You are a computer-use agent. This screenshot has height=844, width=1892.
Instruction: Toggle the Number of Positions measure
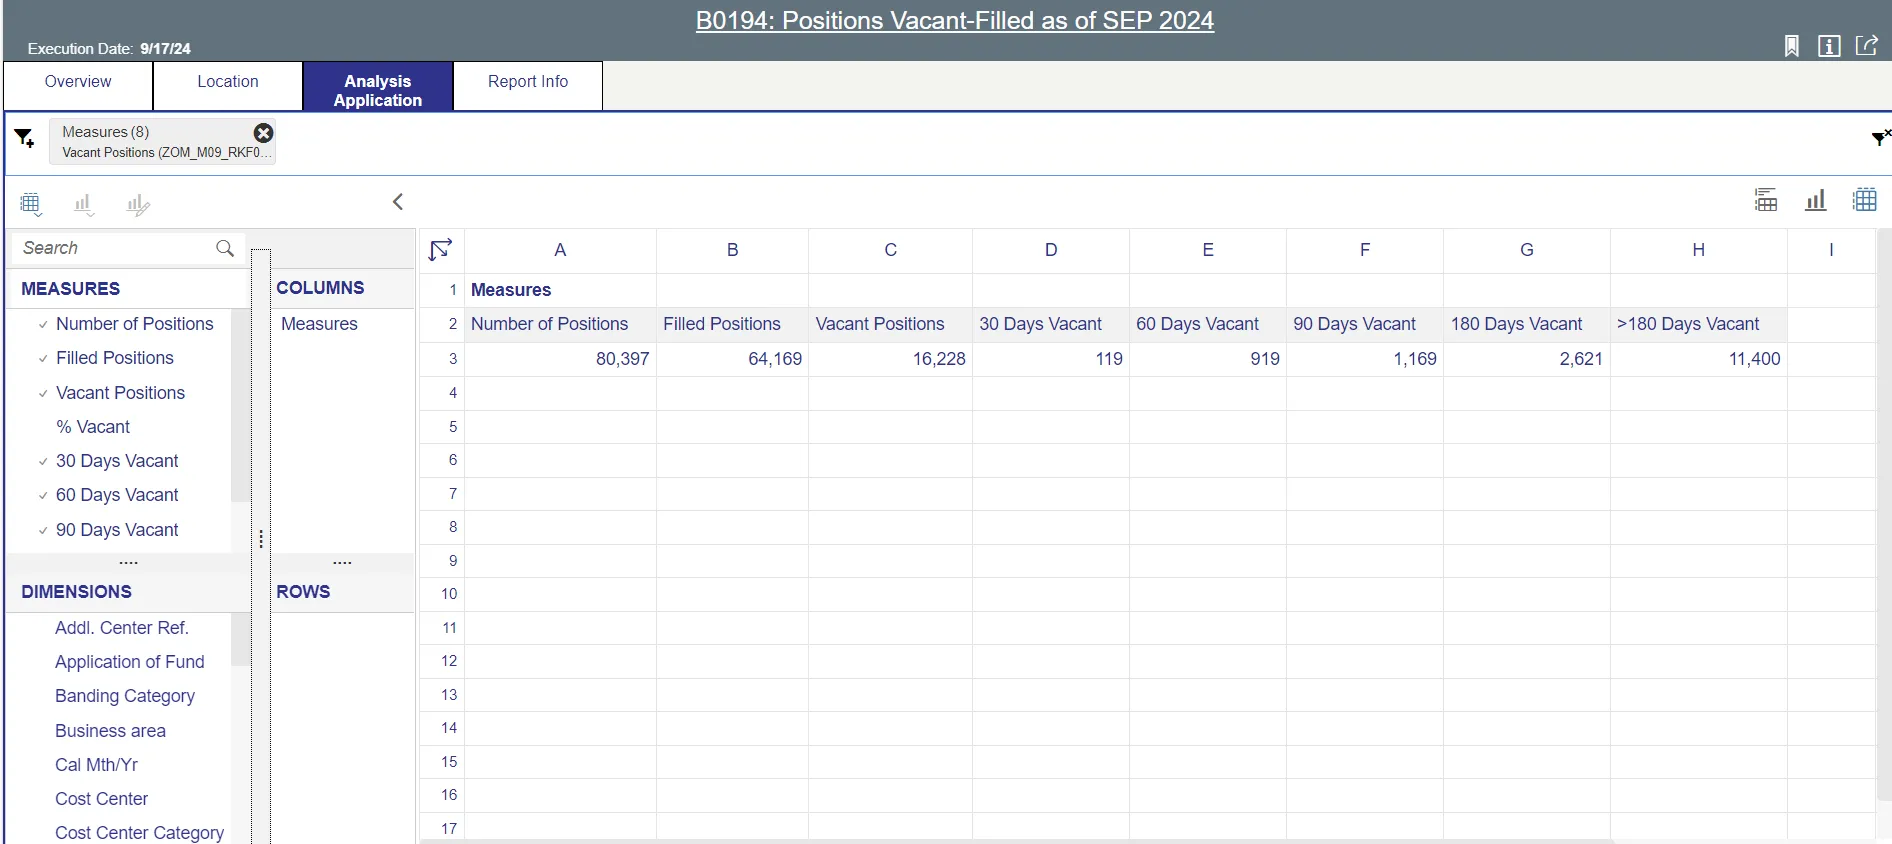[134, 324]
